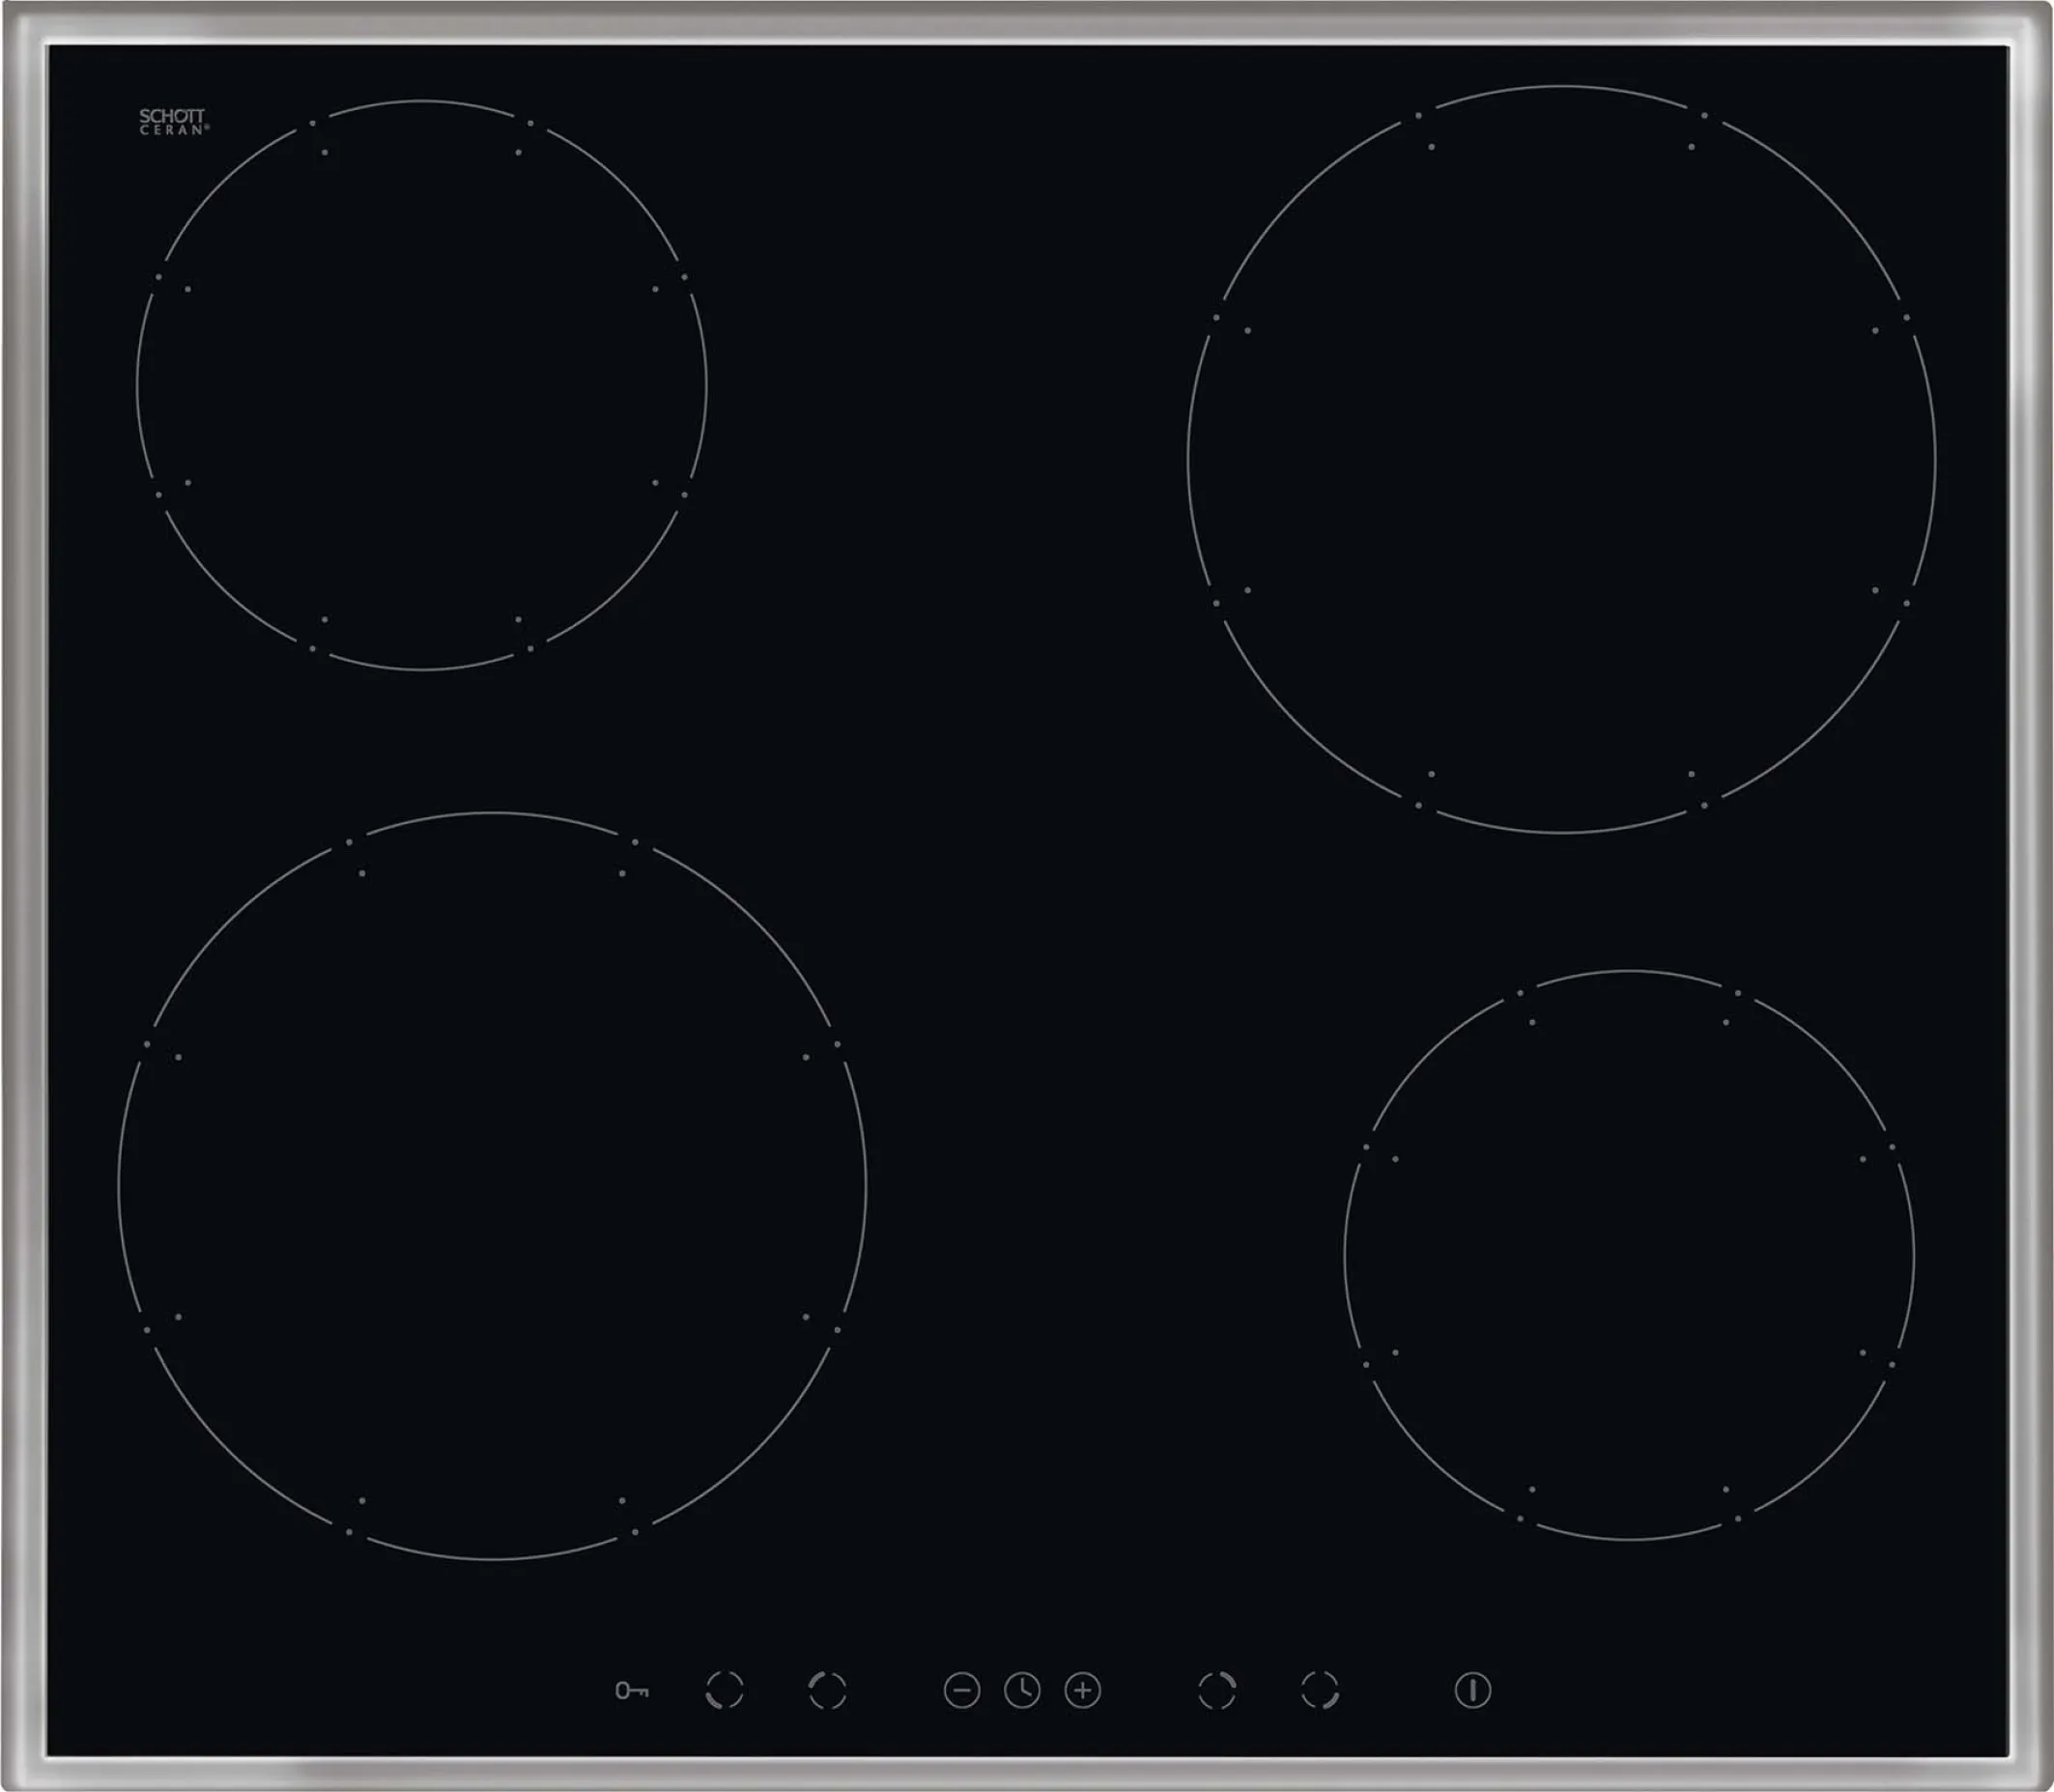
Task: Click the large top-right cooking zone center
Action: (x=1561, y=459)
